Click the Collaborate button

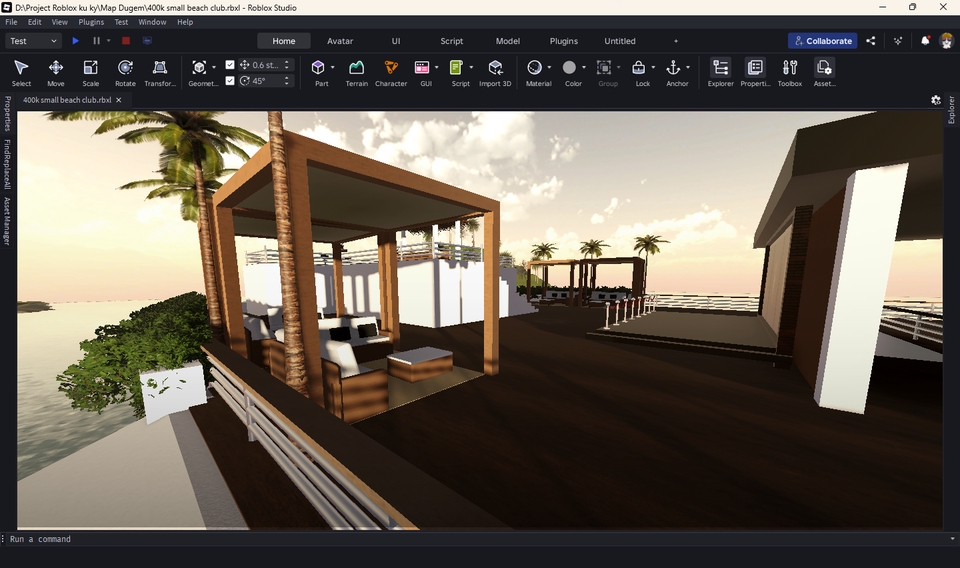(822, 41)
